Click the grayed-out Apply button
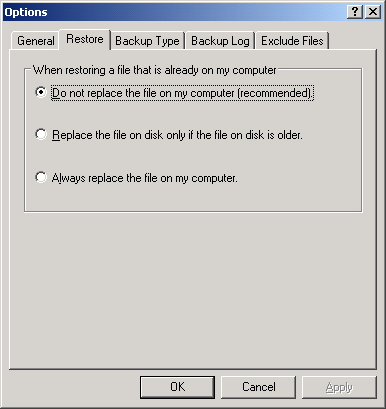Image resolution: width=386 pixels, height=409 pixels. tap(339, 387)
